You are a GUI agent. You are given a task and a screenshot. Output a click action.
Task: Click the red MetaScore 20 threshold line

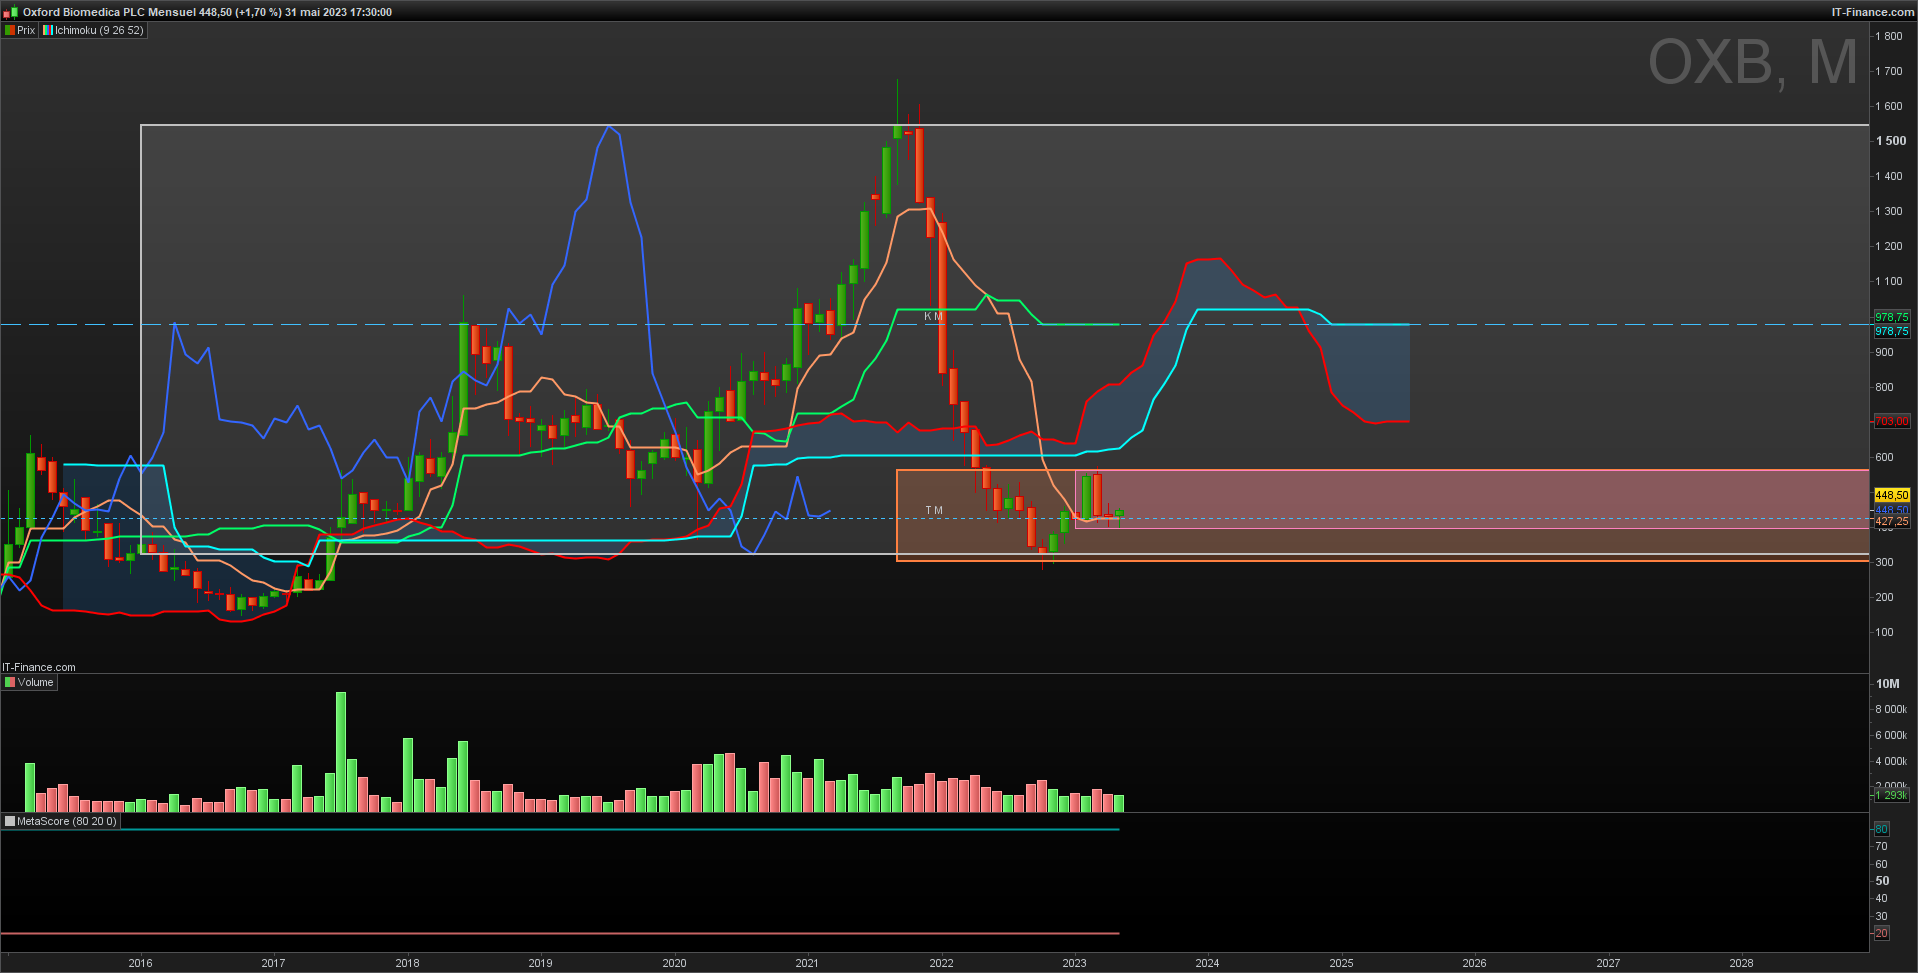tap(560, 934)
